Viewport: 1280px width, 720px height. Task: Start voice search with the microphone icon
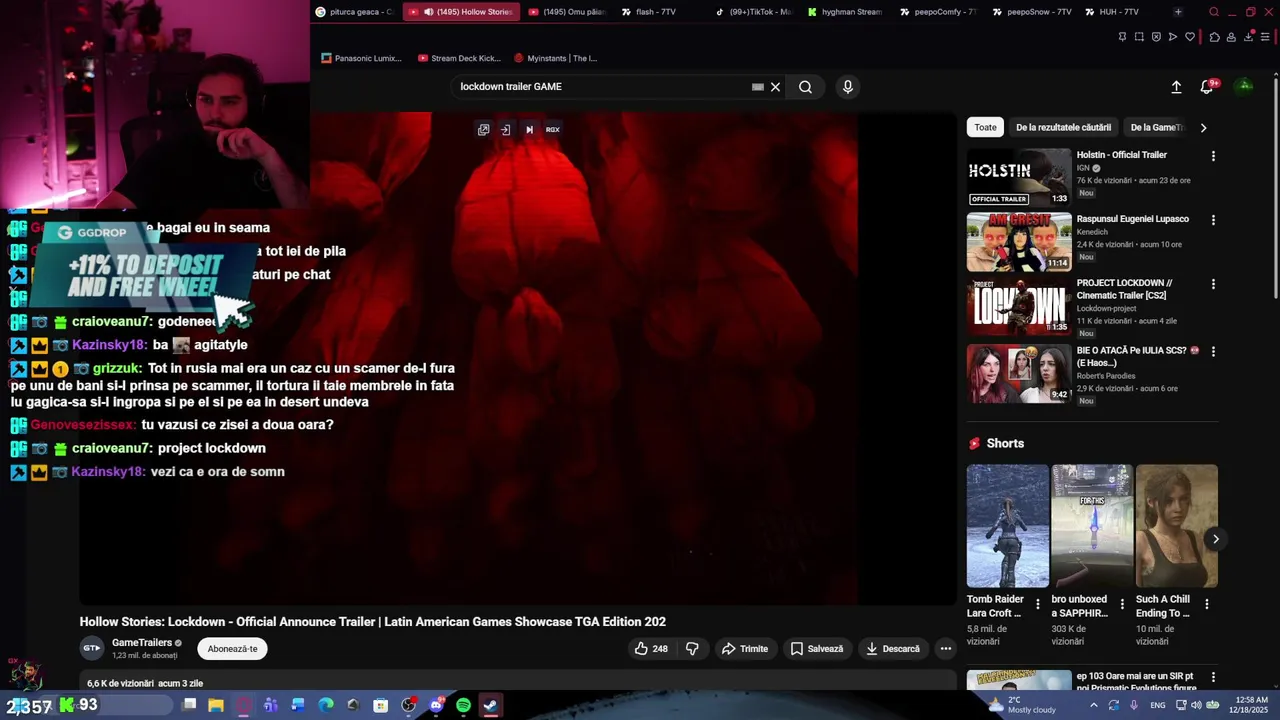click(848, 87)
